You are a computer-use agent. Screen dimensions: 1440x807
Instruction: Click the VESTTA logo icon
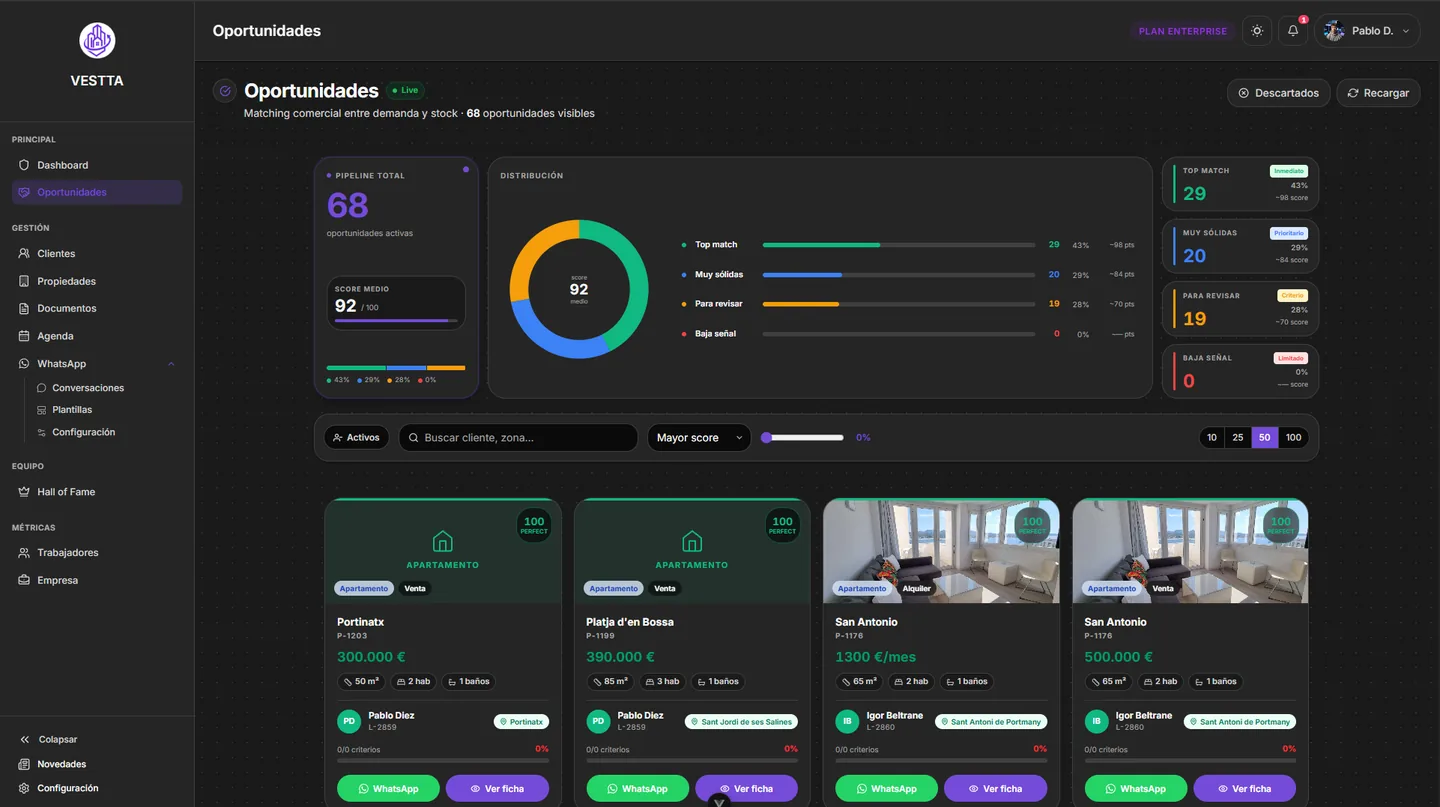pyautogui.click(x=97, y=41)
